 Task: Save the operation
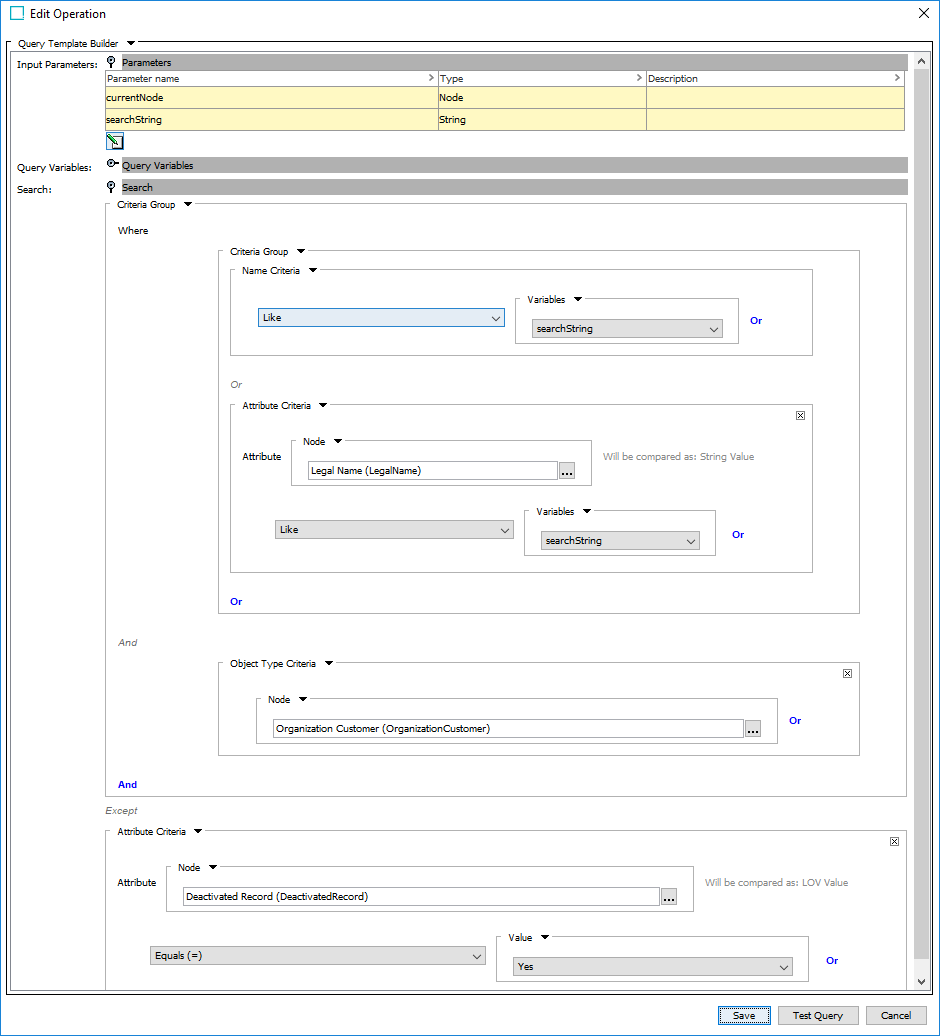pos(744,1016)
